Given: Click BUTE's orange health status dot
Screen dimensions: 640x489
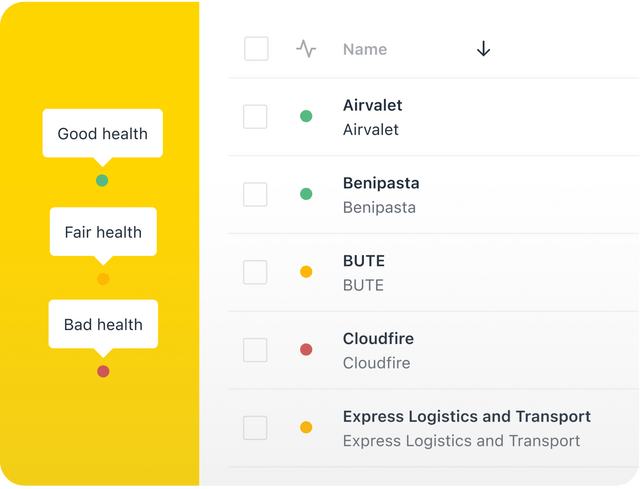Looking at the screenshot, I should click(x=306, y=272).
